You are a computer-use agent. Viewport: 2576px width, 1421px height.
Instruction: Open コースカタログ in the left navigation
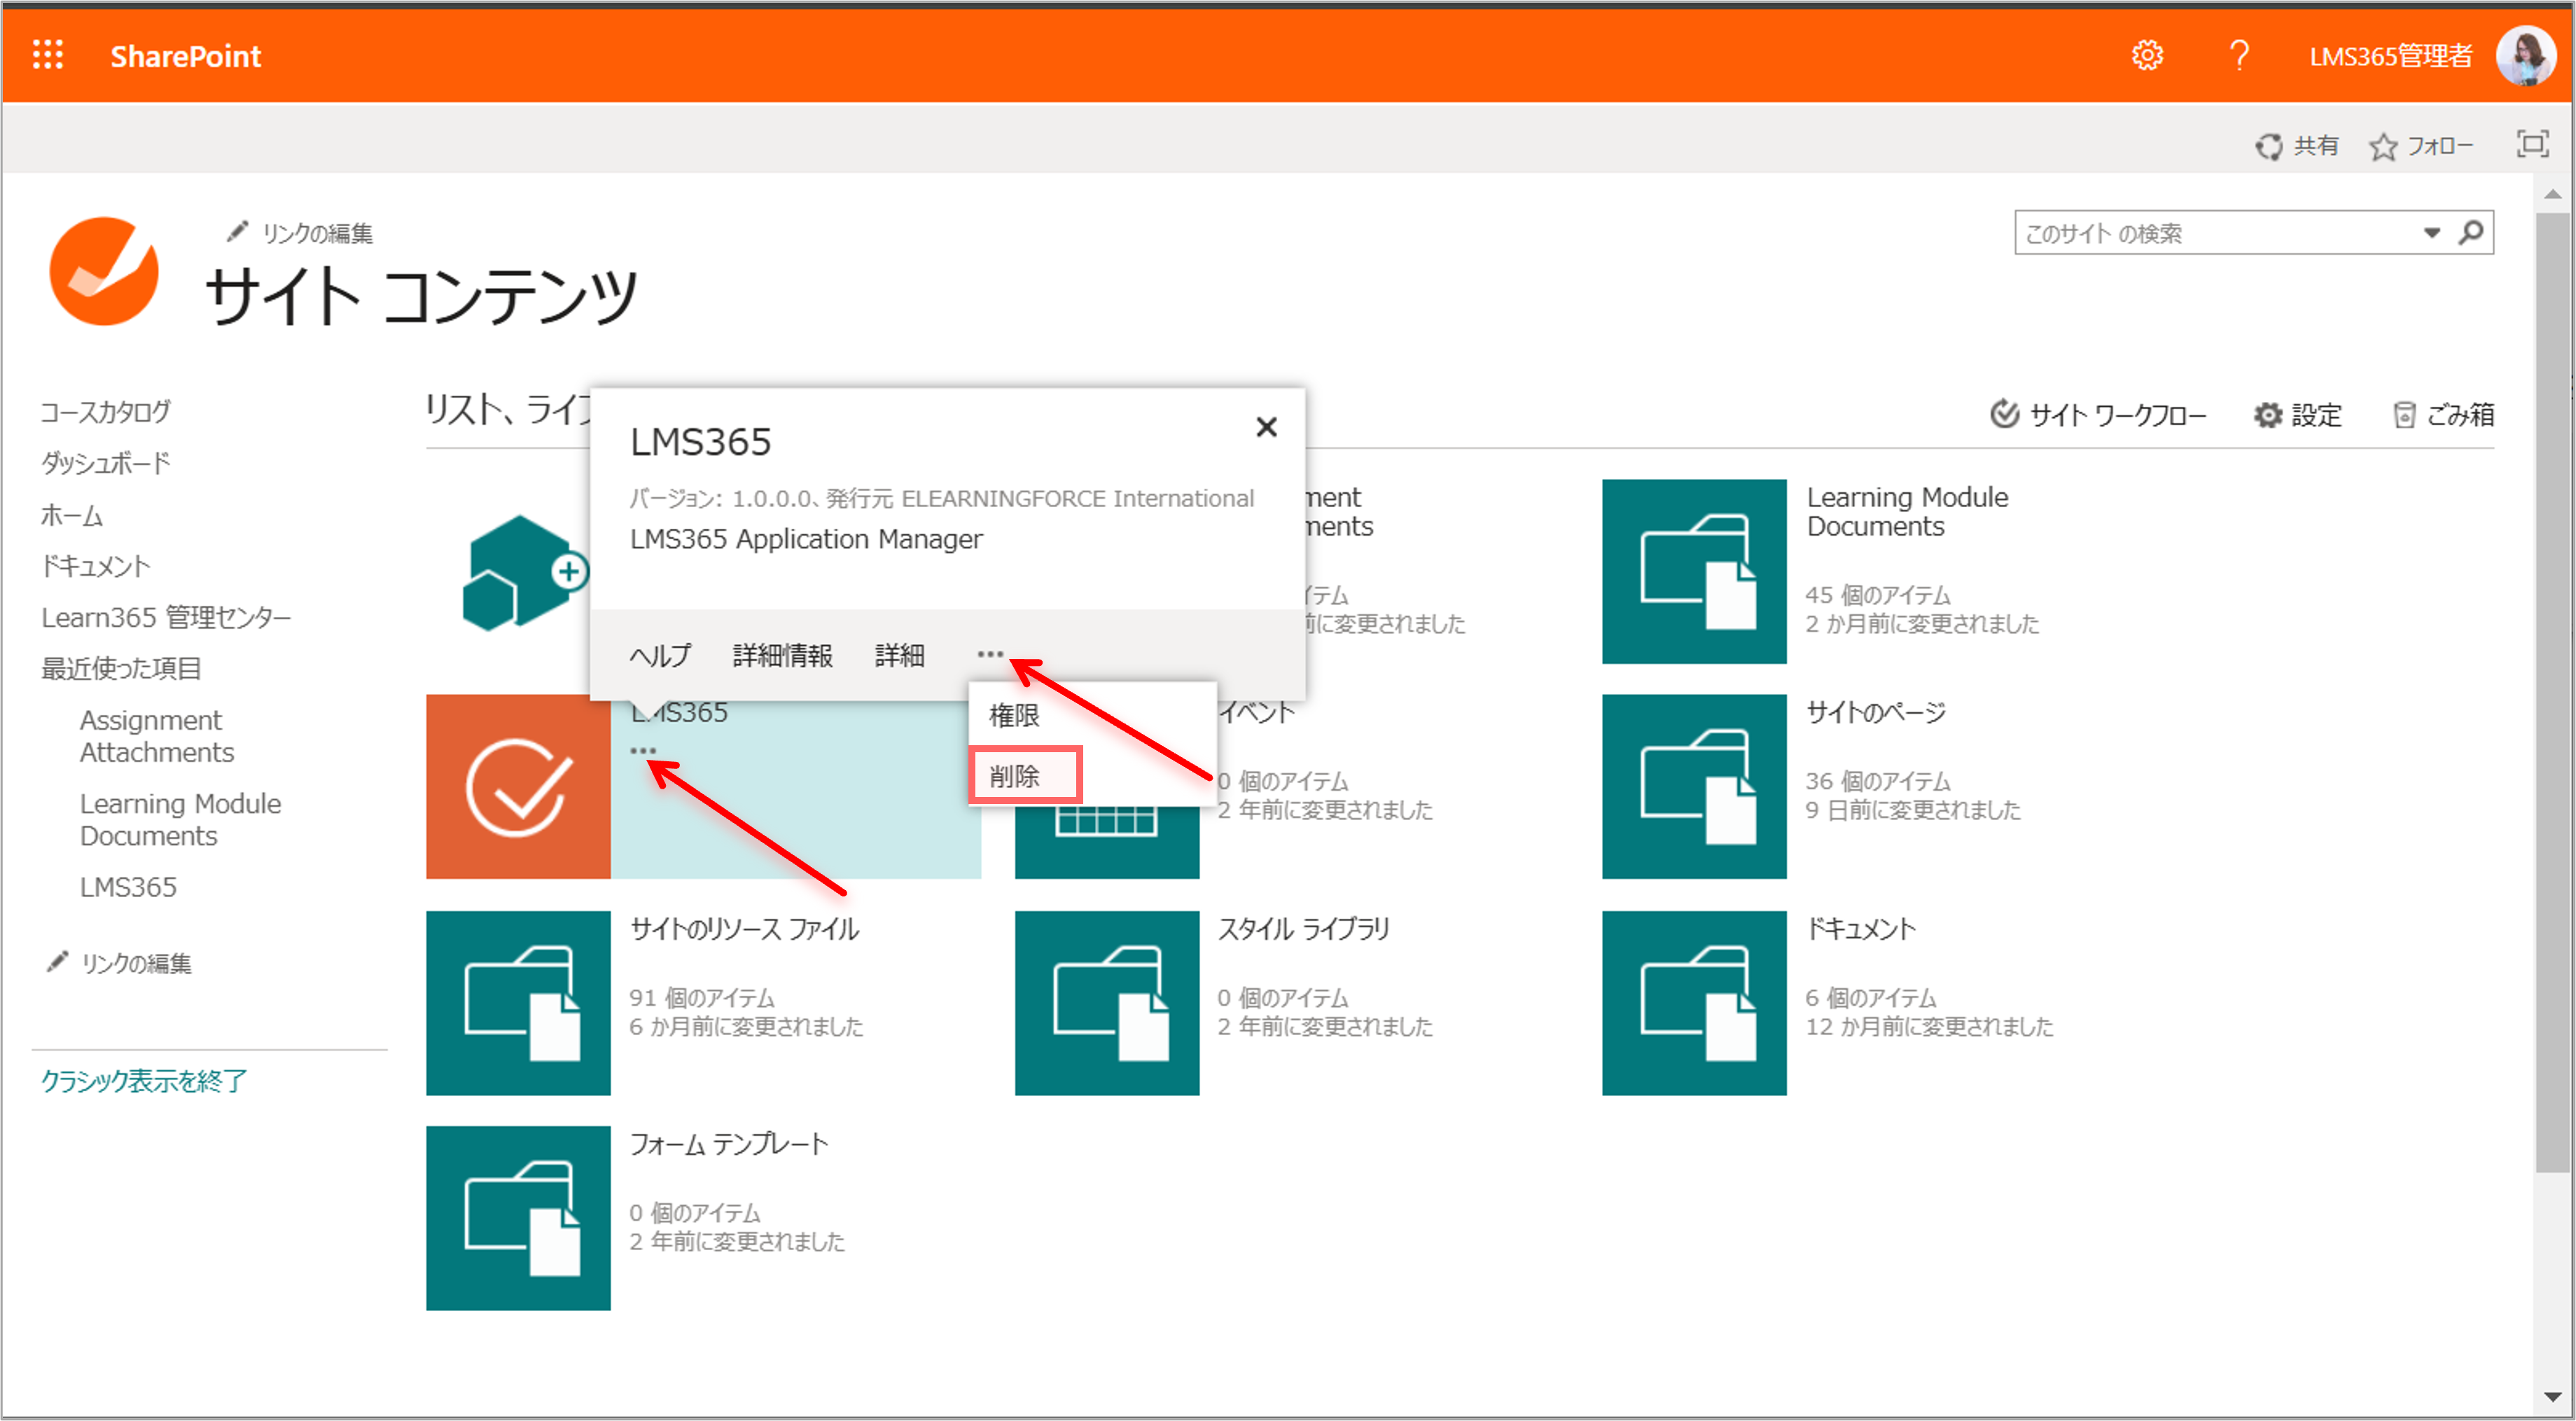pyautogui.click(x=105, y=411)
